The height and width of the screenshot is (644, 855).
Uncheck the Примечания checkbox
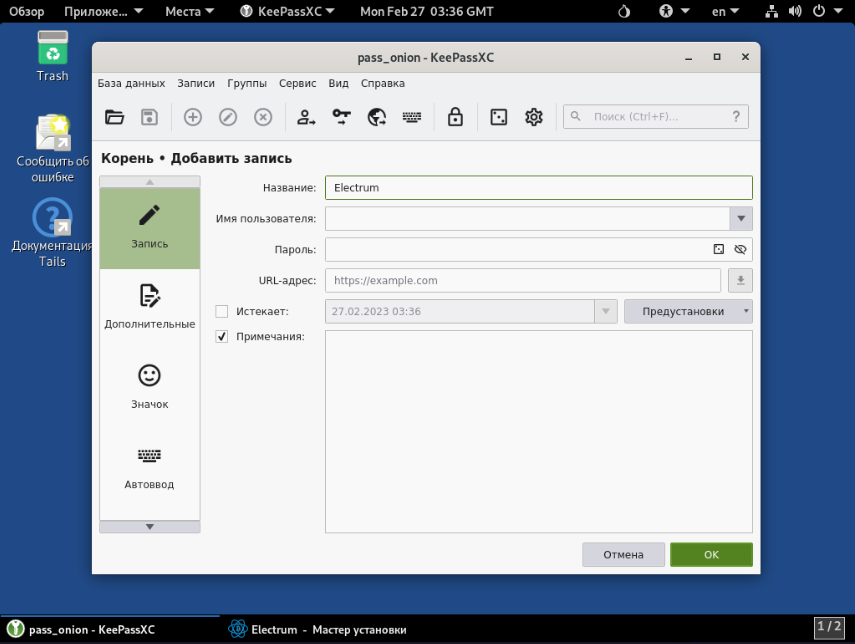pyautogui.click(x=222, y=337)
